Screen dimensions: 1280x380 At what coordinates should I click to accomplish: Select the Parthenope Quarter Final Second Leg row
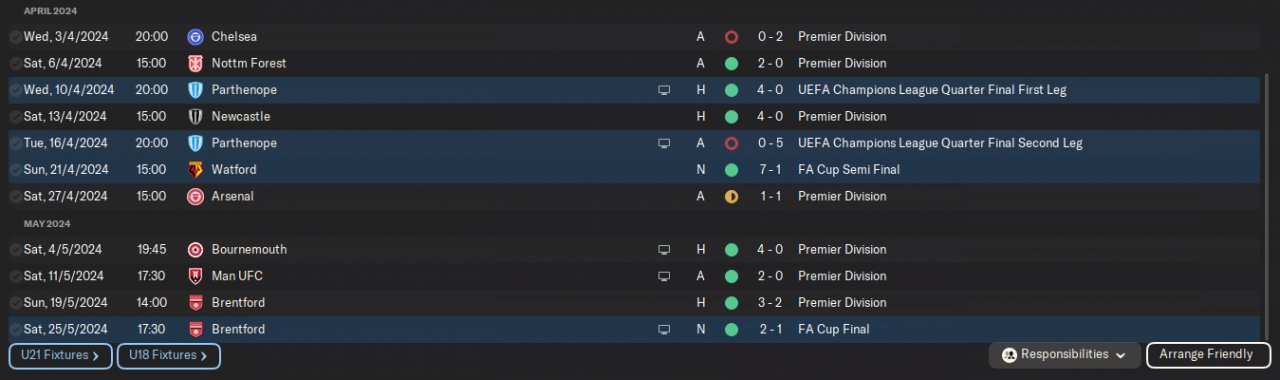[x=634, y=143]
